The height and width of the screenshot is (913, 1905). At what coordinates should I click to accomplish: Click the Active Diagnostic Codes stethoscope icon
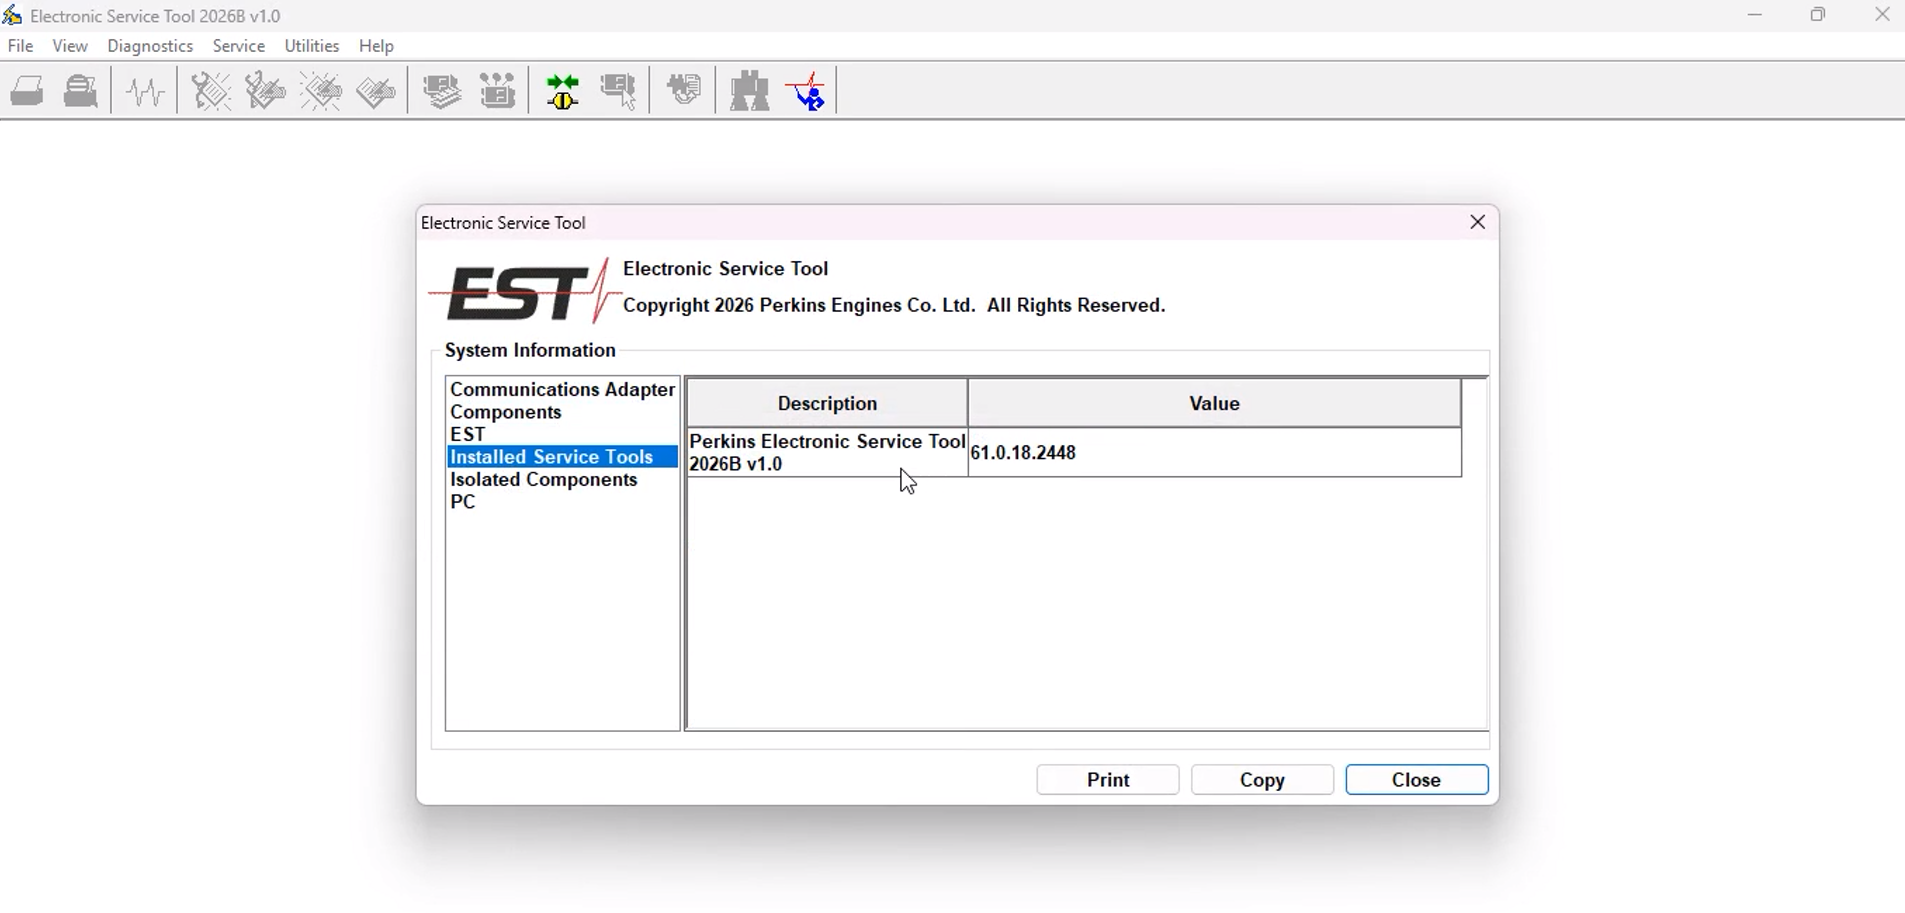[x=211, y=92]
